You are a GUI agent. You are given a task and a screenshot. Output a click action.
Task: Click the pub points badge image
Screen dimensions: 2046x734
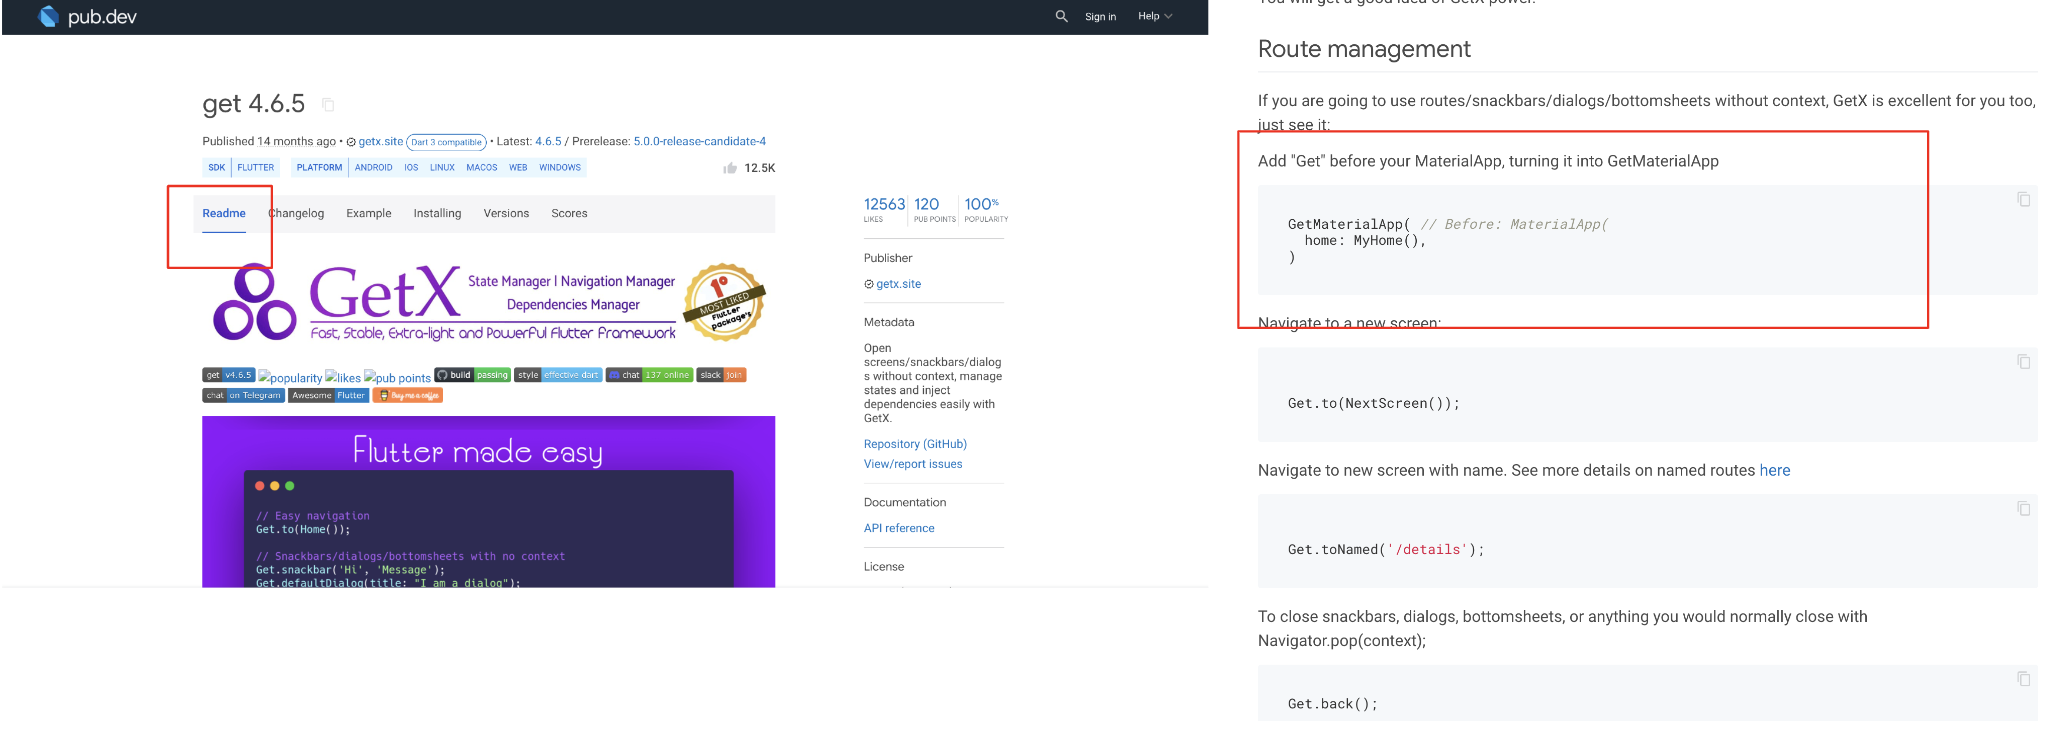point(397,377)
